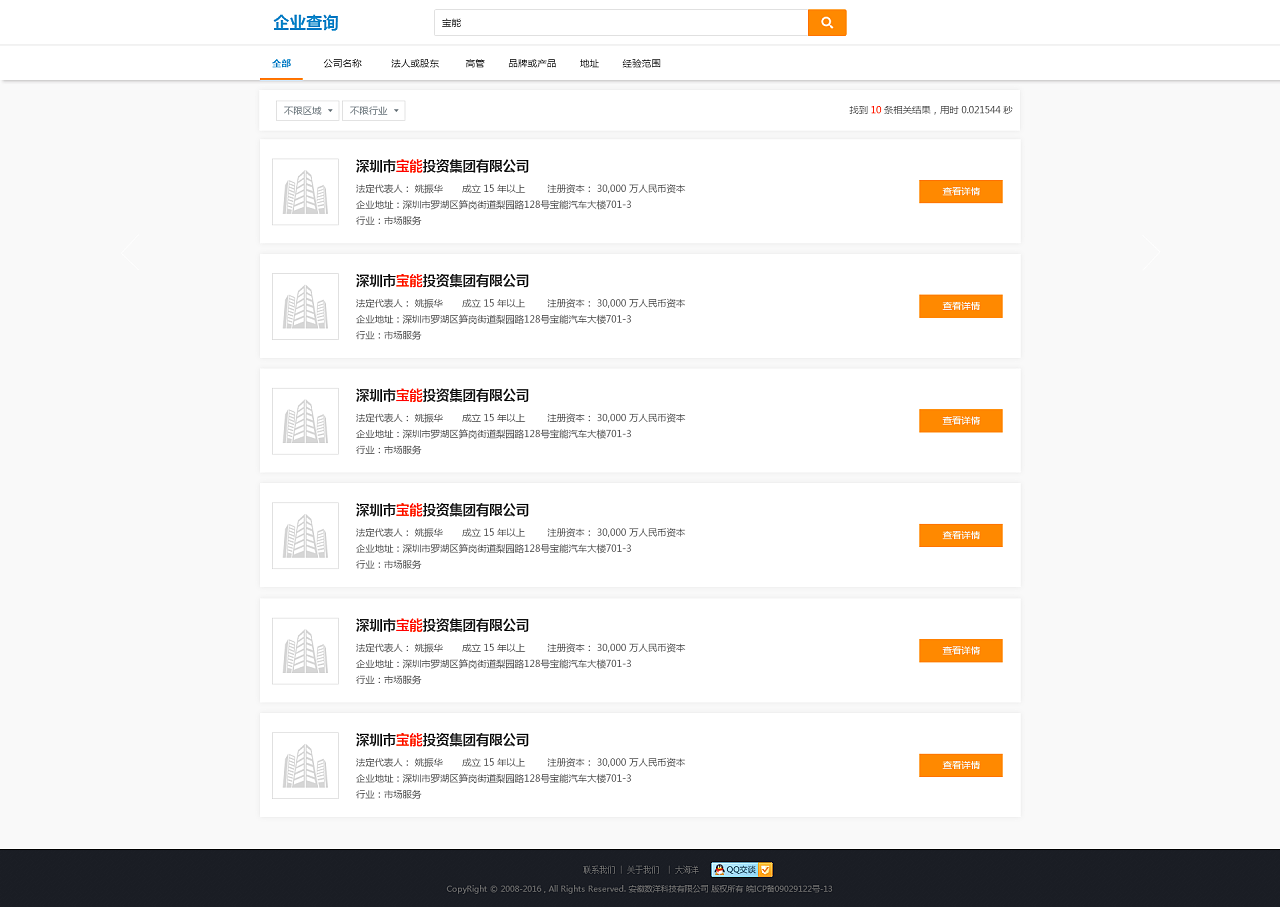Click the 企业查询 site logo
This screenshot has width=1280, height=907.
coord(305,21)
